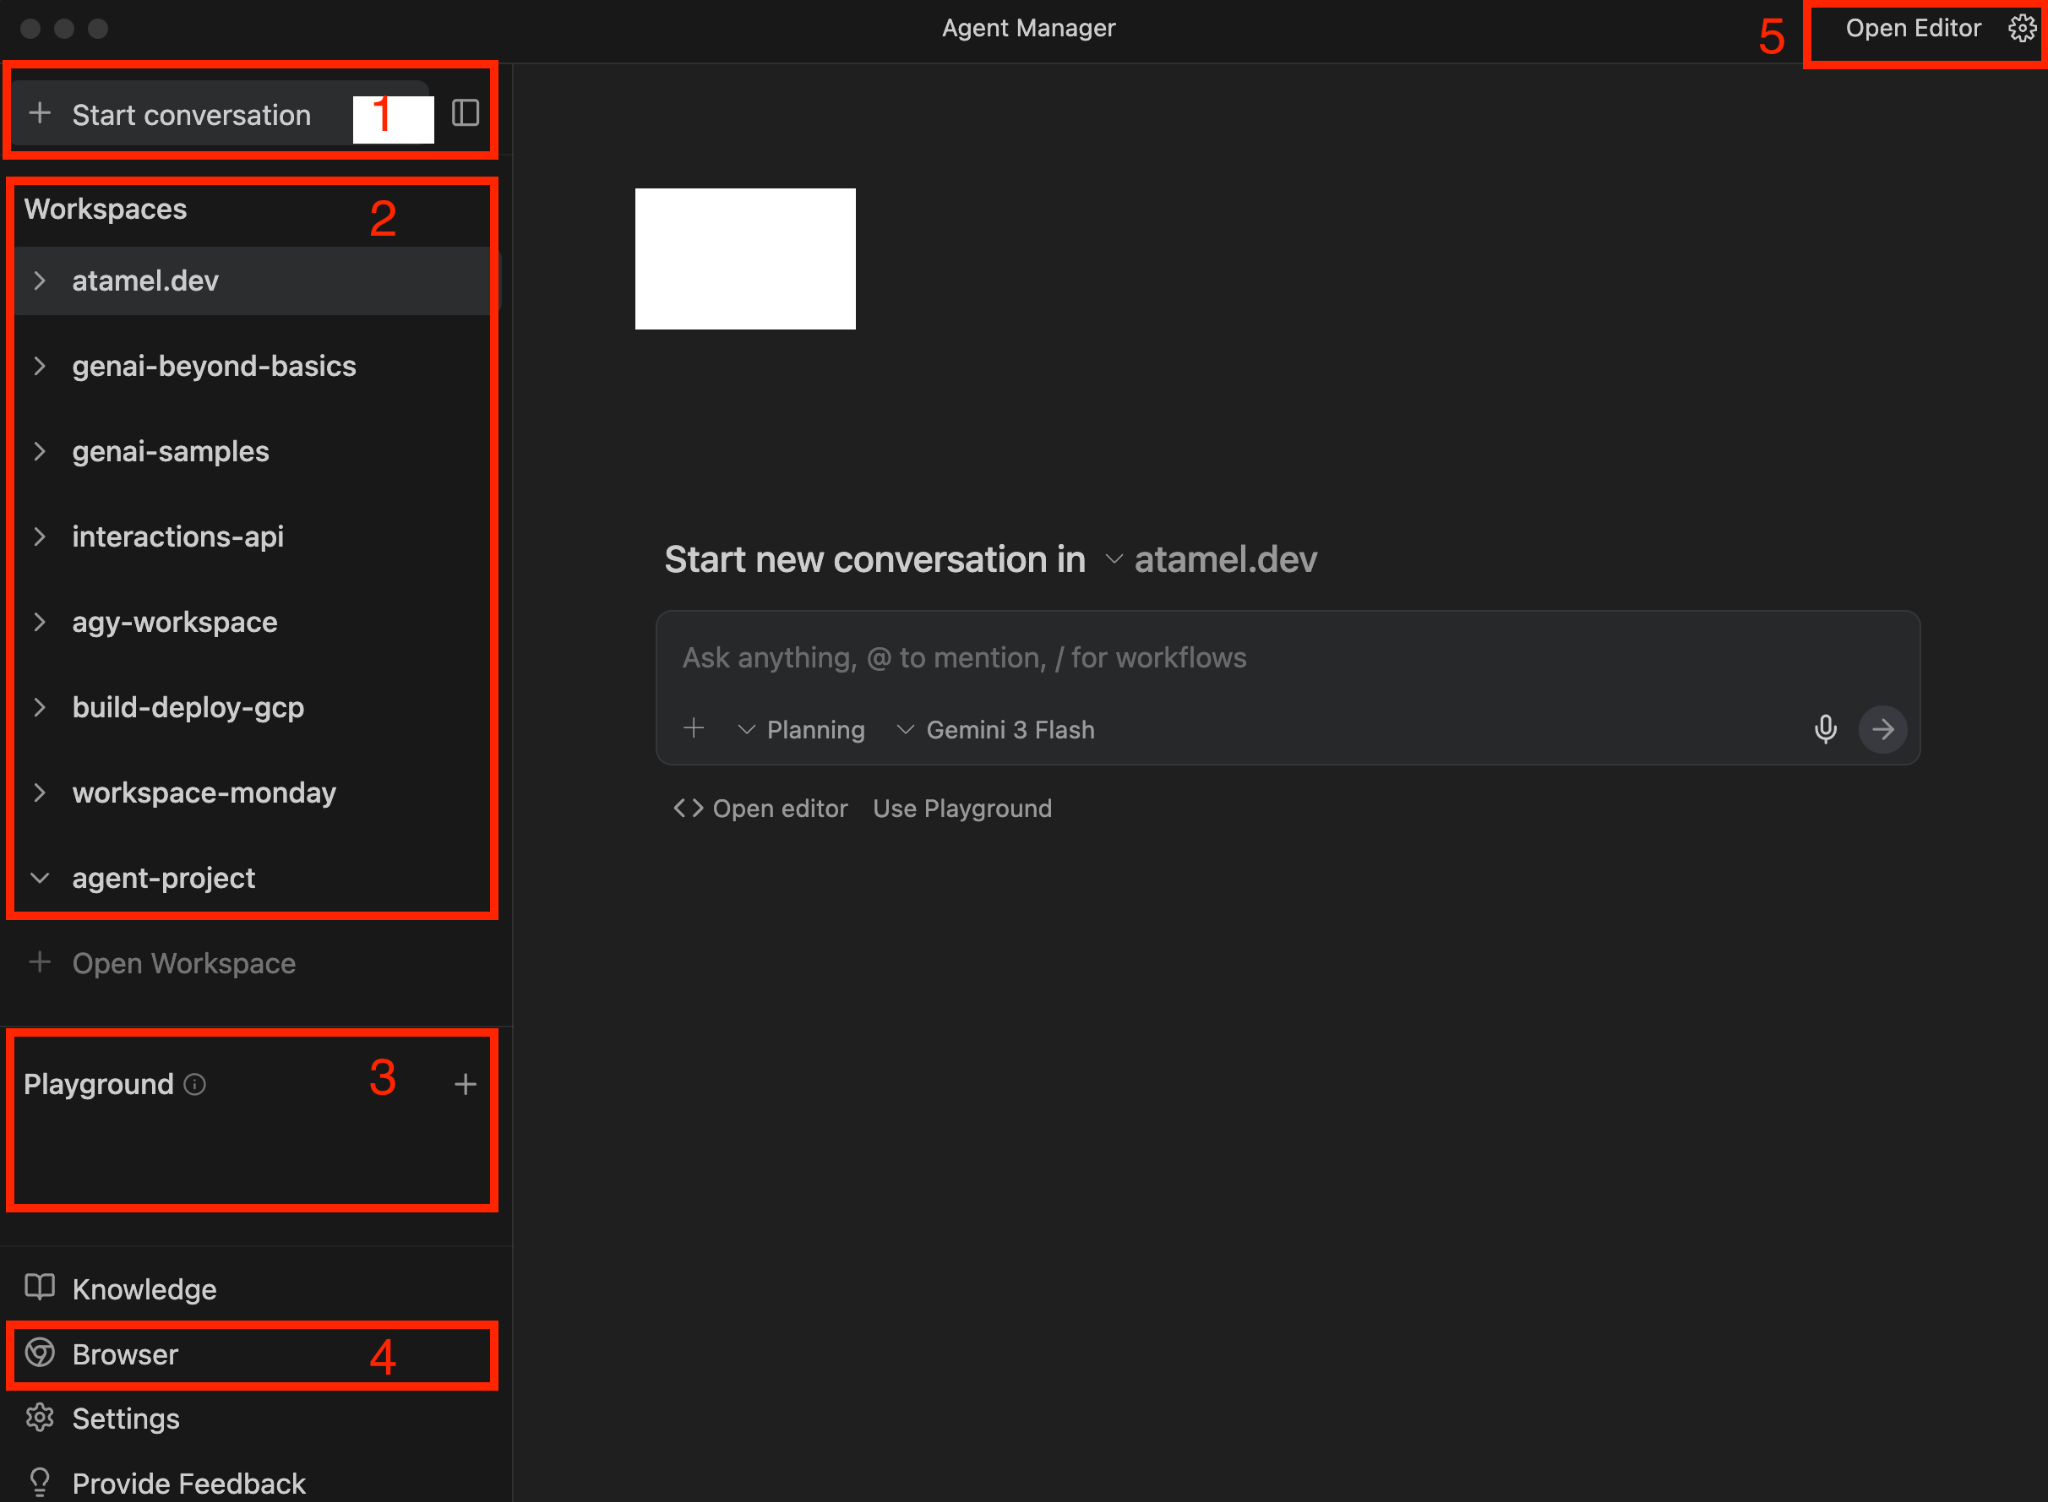2048x1502 pixels.
Task: Open the Knowledge book item
Action: [143, 1289]
